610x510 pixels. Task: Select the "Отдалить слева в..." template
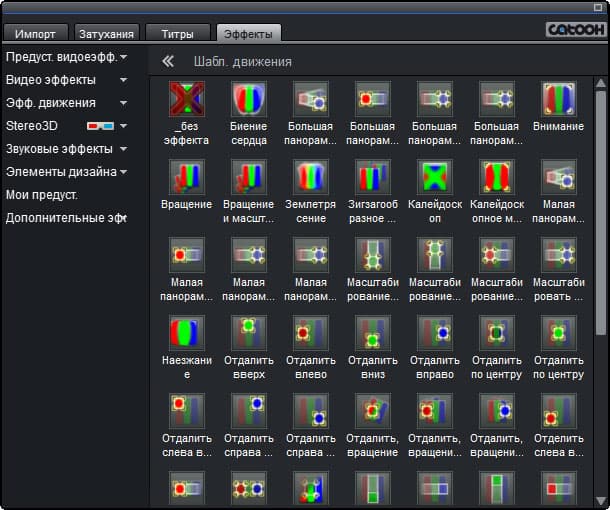[187, 411]
